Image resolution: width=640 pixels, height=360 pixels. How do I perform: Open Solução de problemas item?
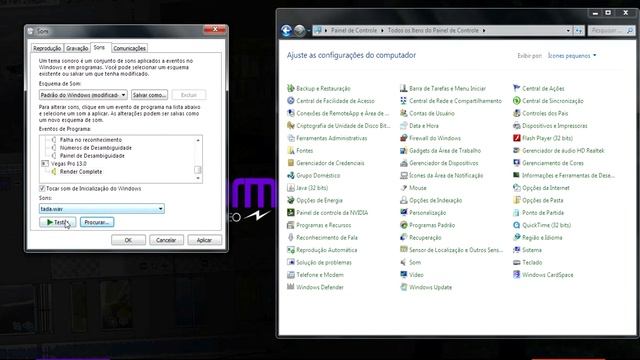pos(324,262)
